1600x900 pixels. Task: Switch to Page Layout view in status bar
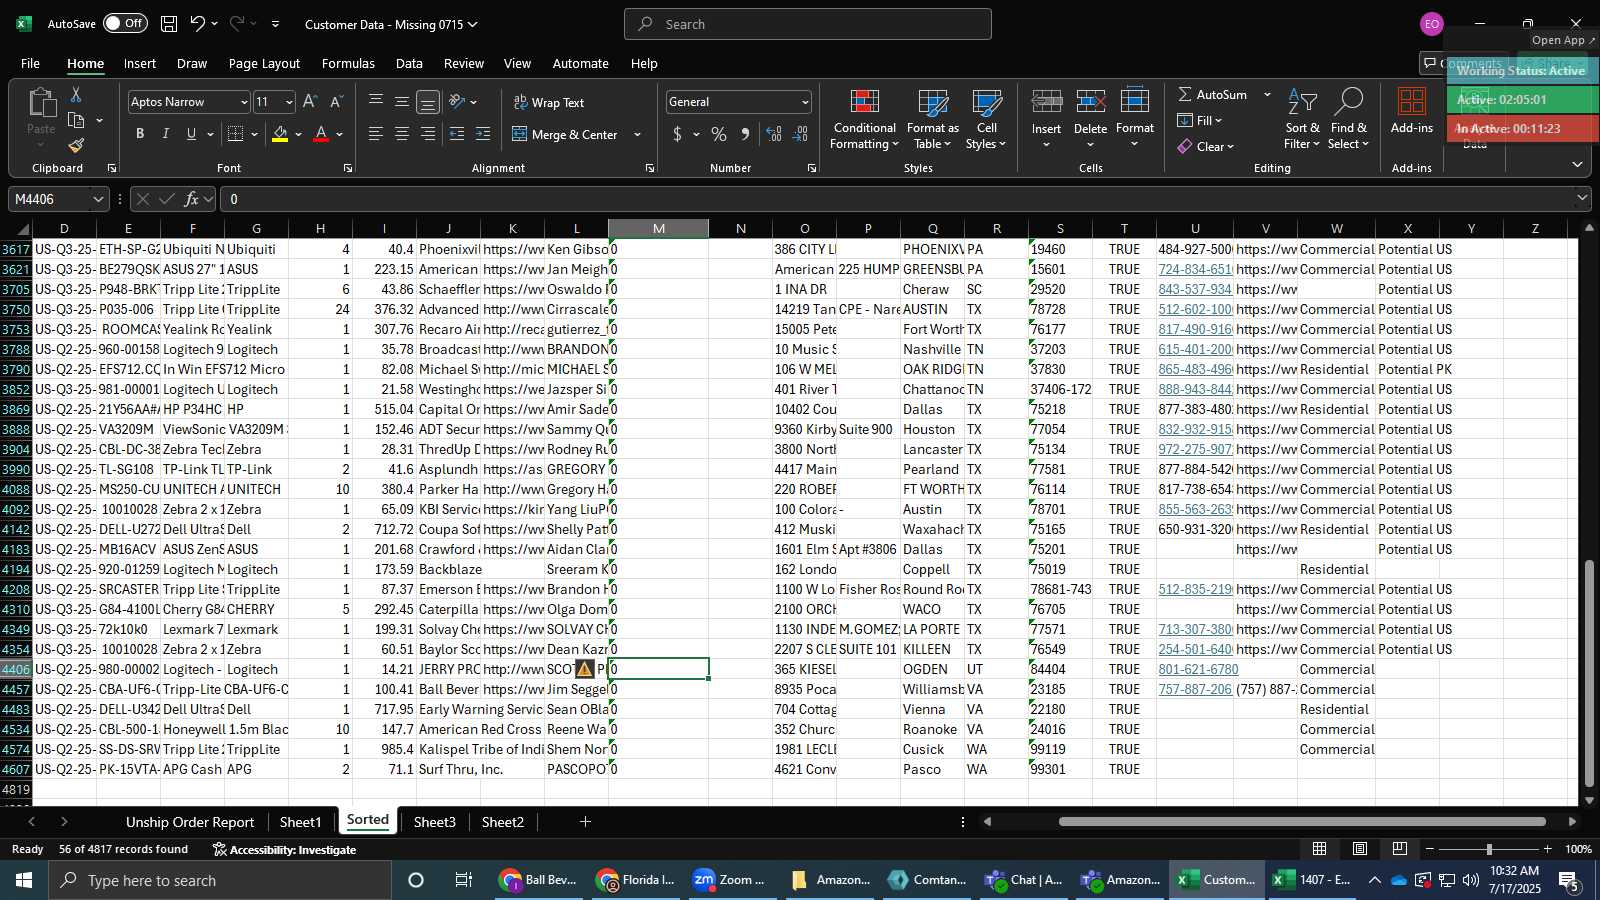[x=1360, y=849]
